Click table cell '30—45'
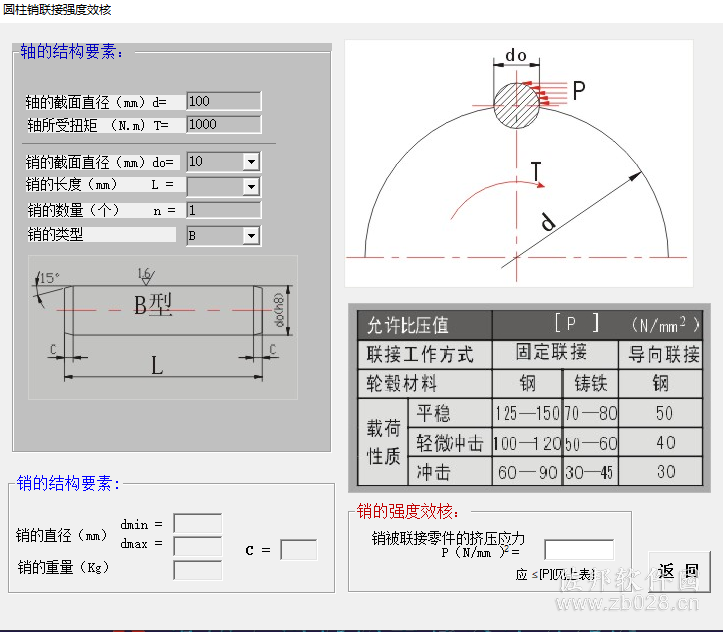 pyautogui.click(x=591, y=472)
